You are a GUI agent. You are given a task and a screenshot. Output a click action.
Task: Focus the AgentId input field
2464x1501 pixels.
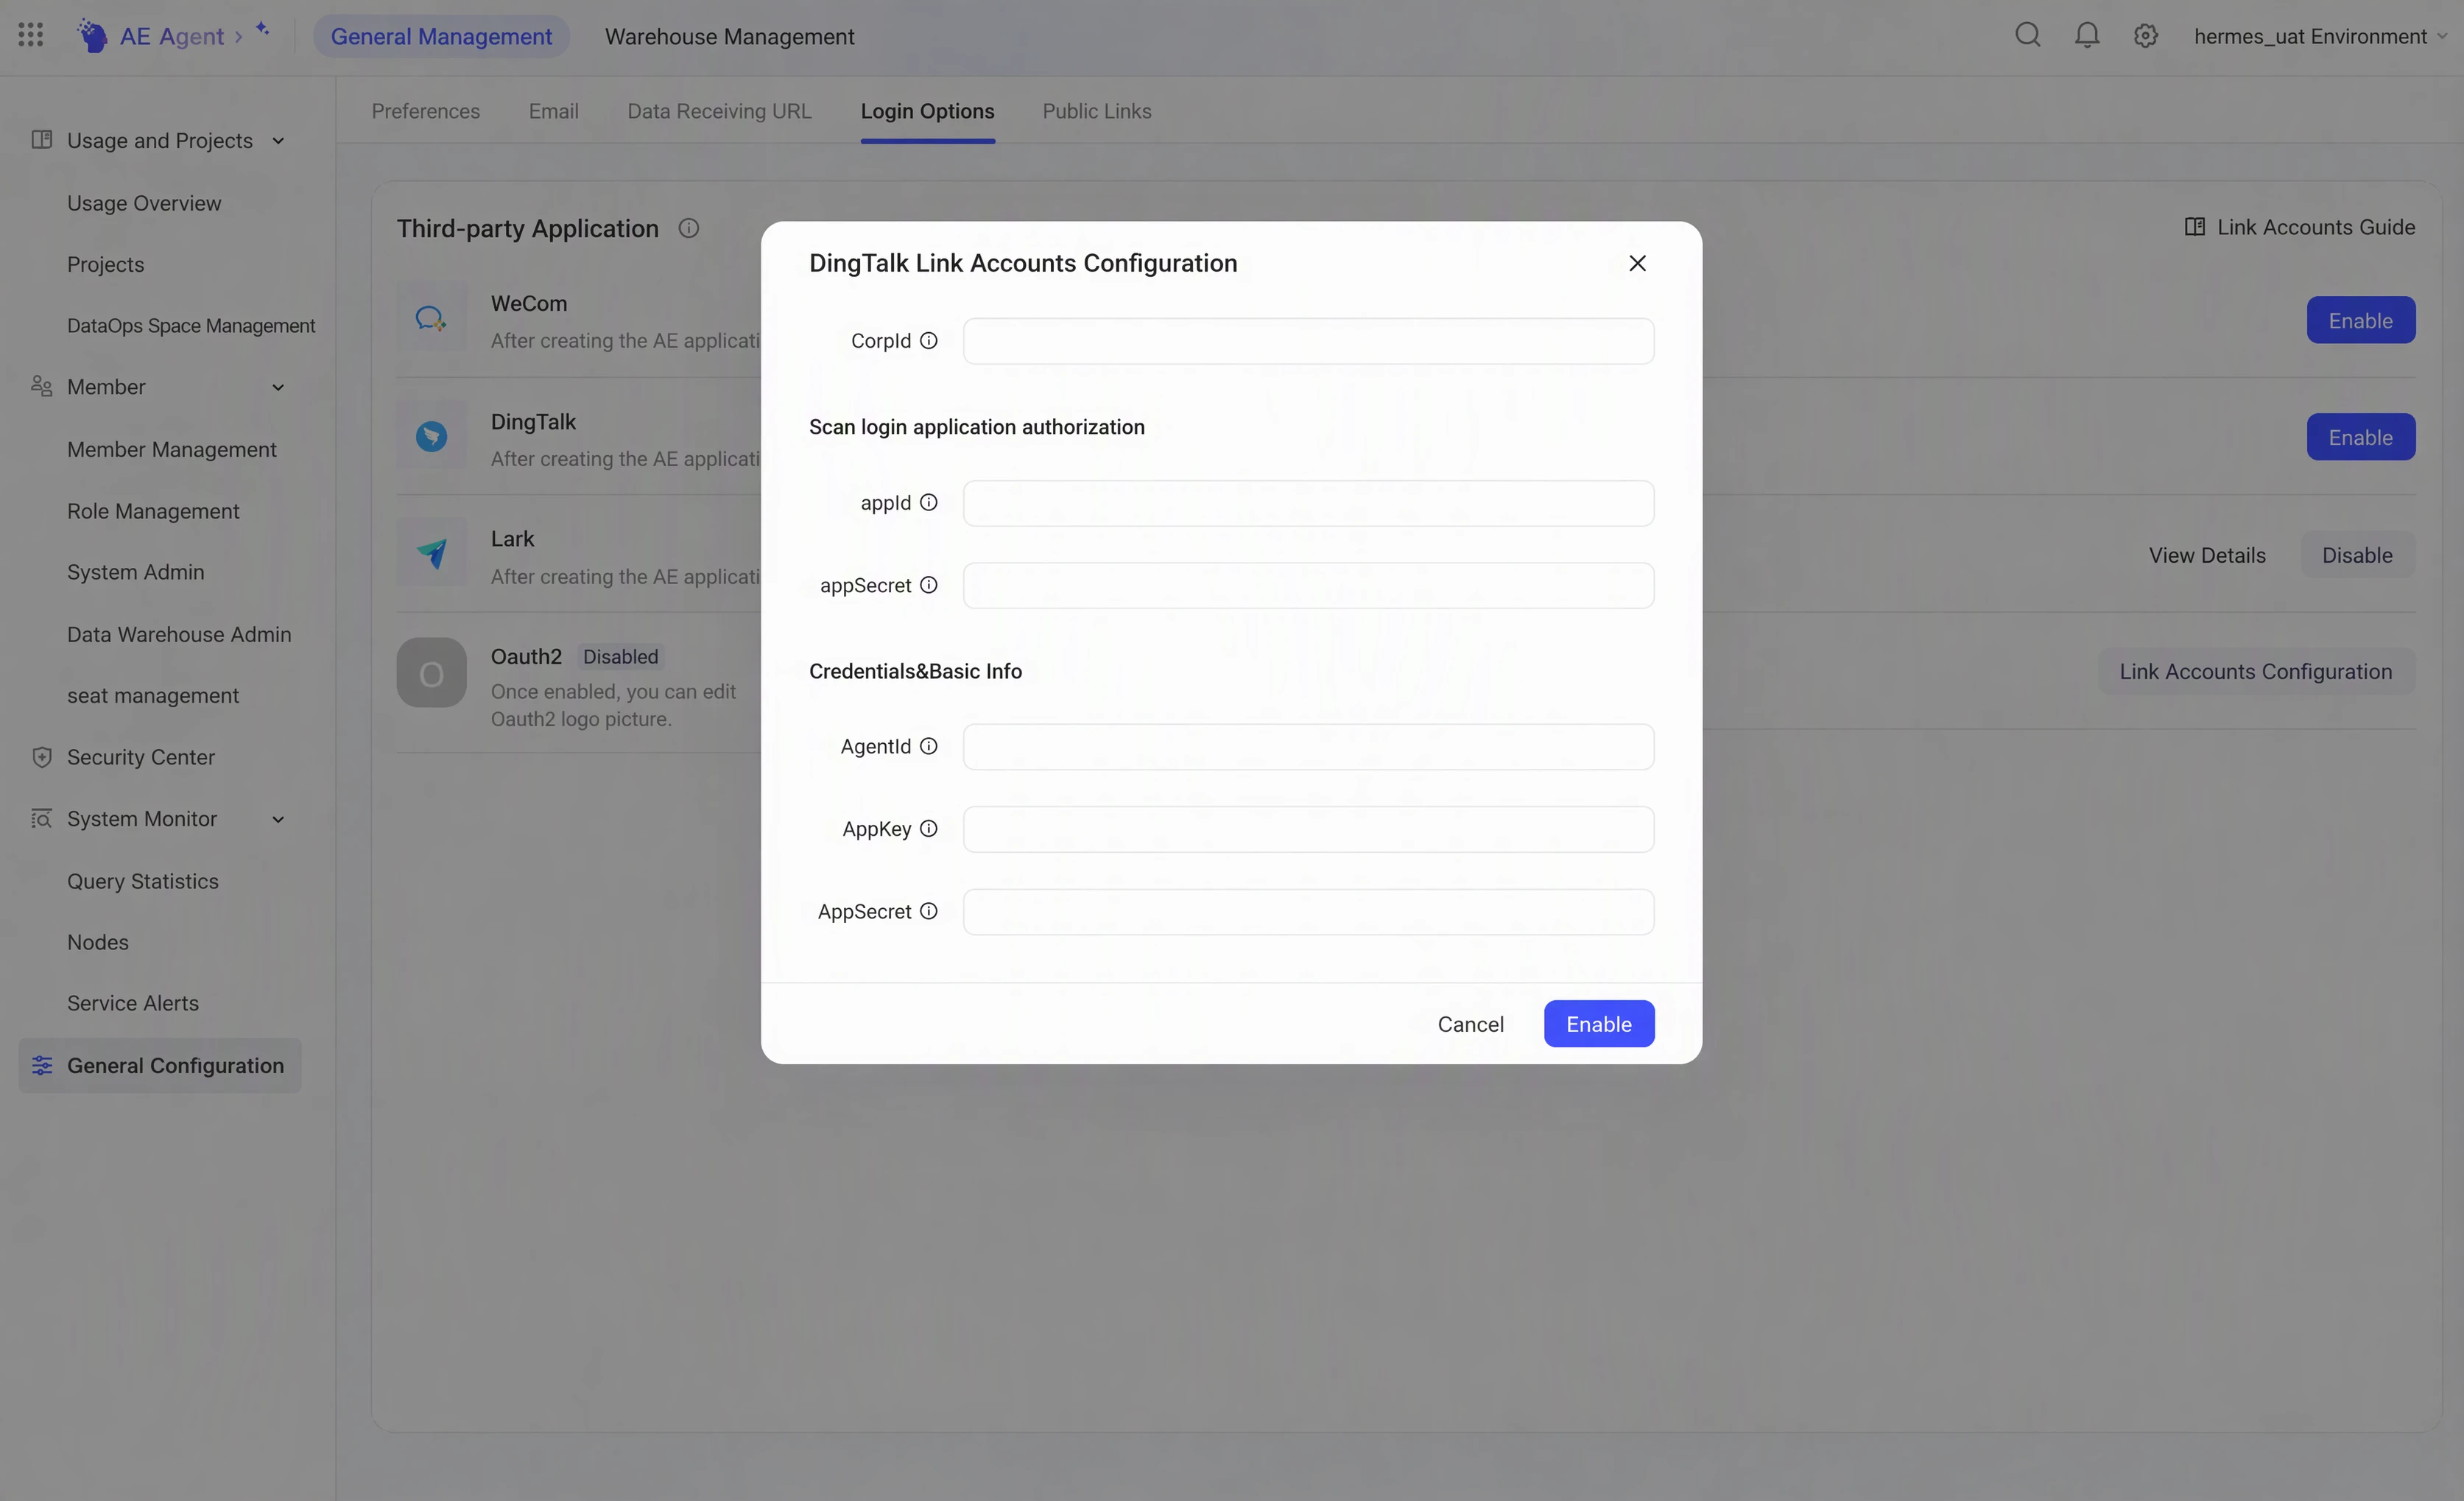pos(1308,746)
